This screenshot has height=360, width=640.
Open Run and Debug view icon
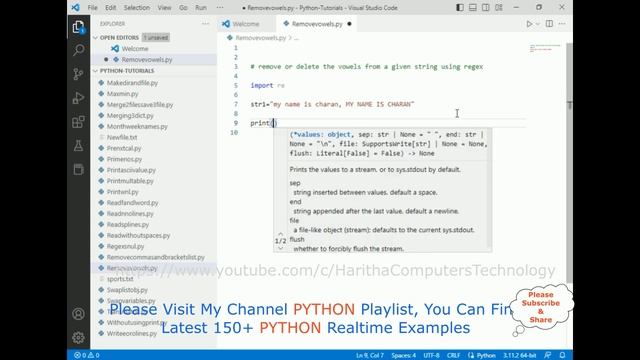point(78,98)
